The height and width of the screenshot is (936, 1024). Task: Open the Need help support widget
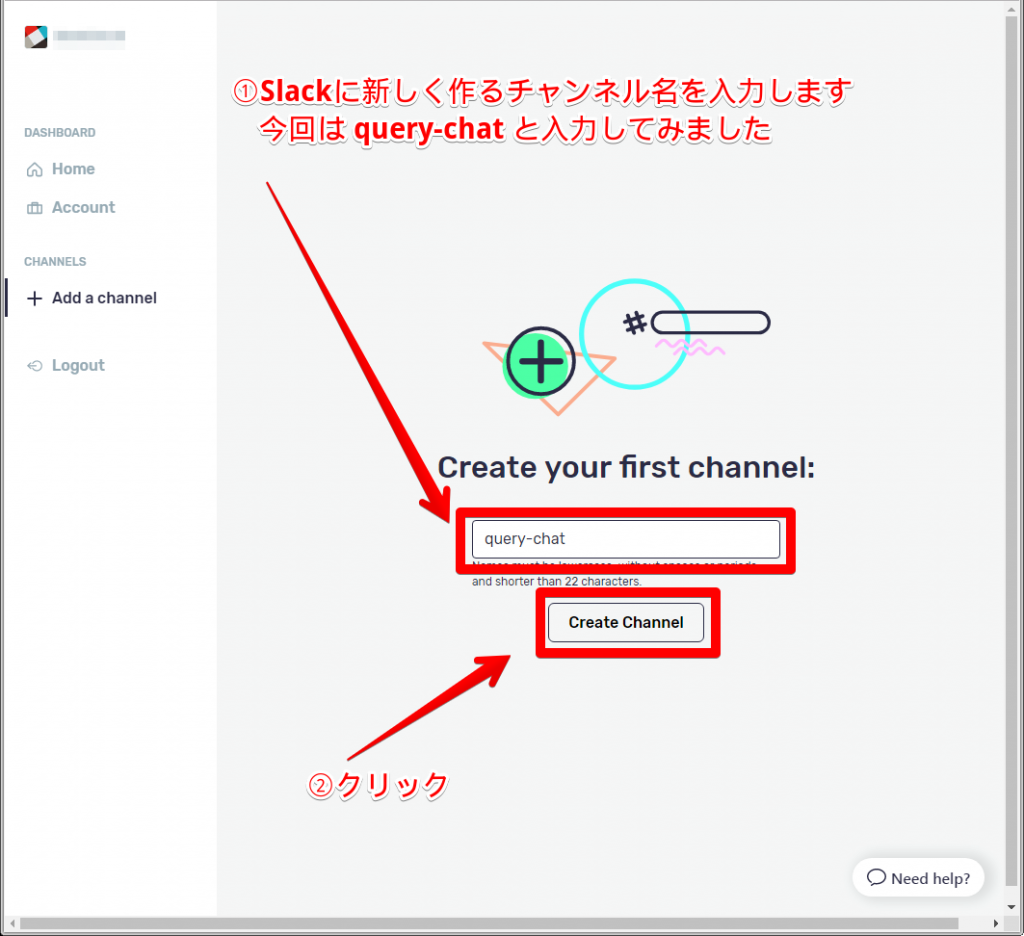[918, 878]
